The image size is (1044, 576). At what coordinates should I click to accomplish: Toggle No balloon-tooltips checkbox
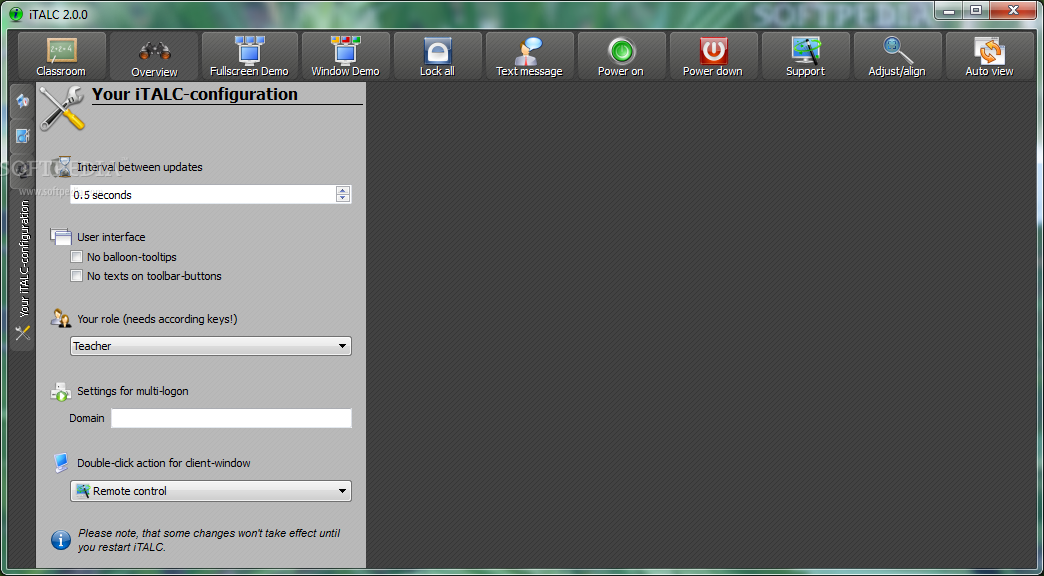77,256
